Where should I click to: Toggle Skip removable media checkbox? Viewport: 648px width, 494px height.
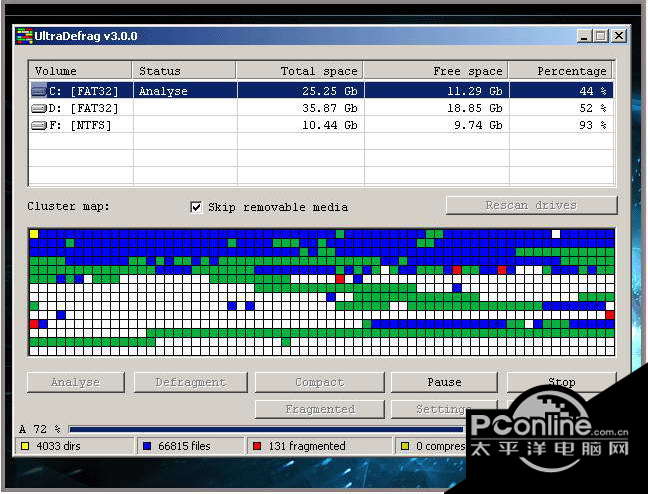click(196, 207)
